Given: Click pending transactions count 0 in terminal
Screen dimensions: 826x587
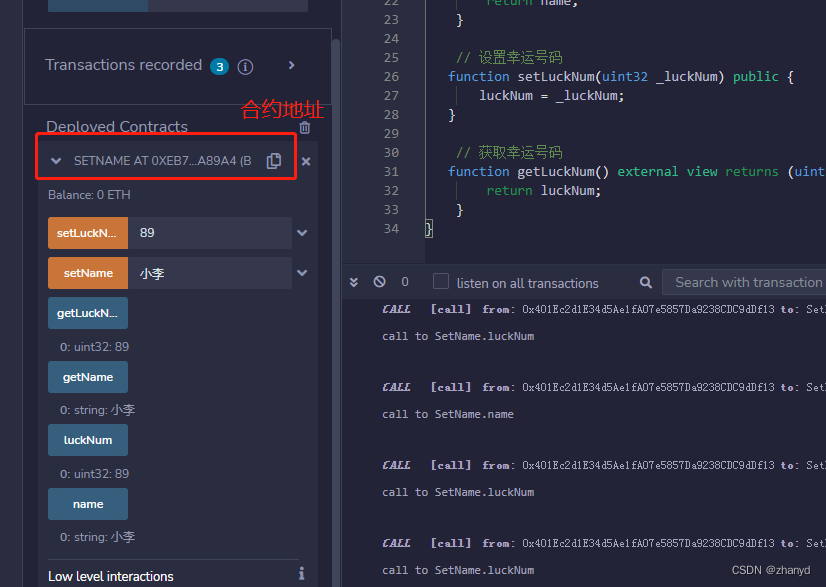Looking at the screenshot, I should [x=405, y=282].
